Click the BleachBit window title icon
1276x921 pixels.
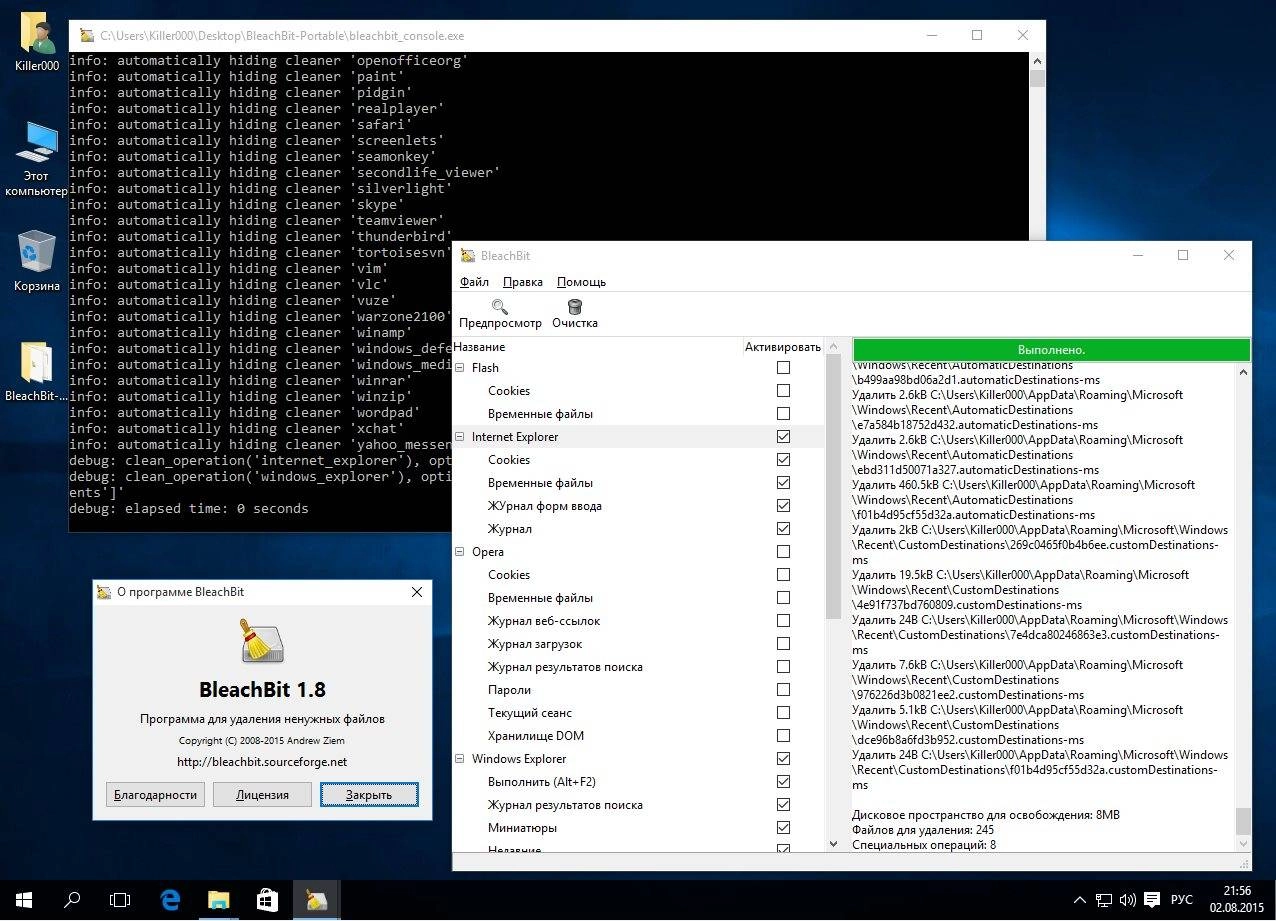[467, 256]
